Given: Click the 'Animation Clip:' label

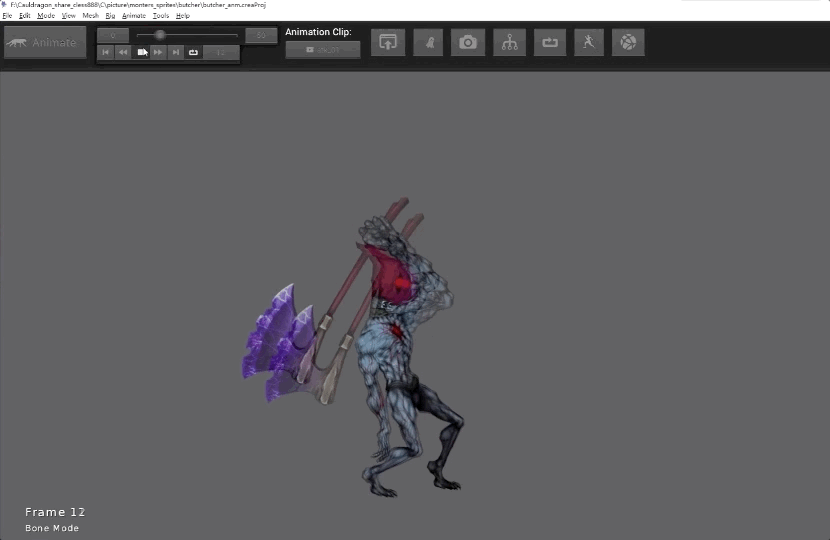Looking at the screenshot, I should click(318, 32).
